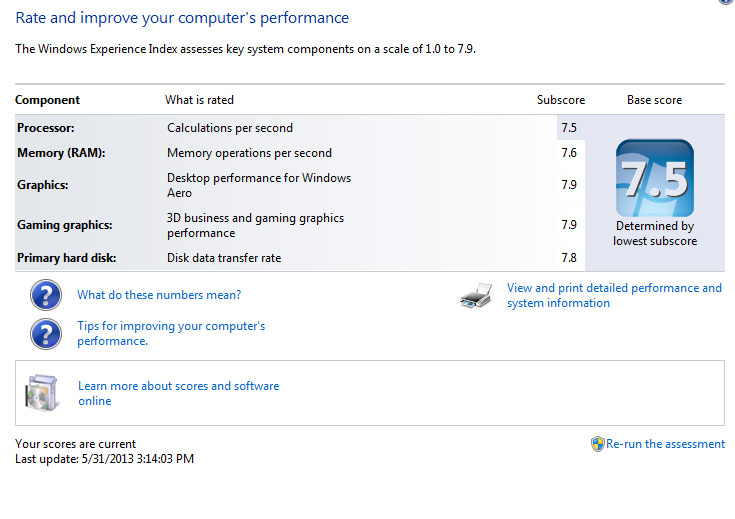Click the UAC shield icon next to Re-run

tap(597, 444)
